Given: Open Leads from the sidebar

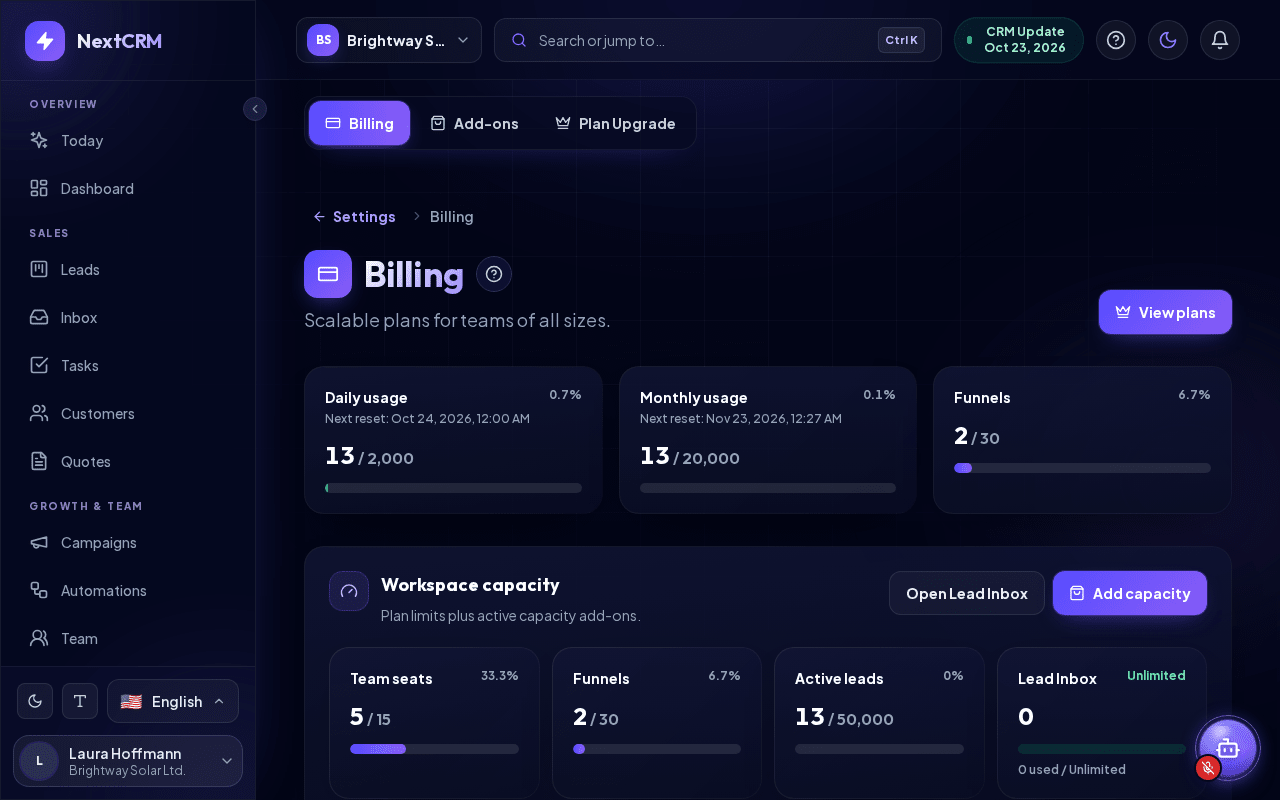Looking at the screenshot, I should [x=128, y=270].
